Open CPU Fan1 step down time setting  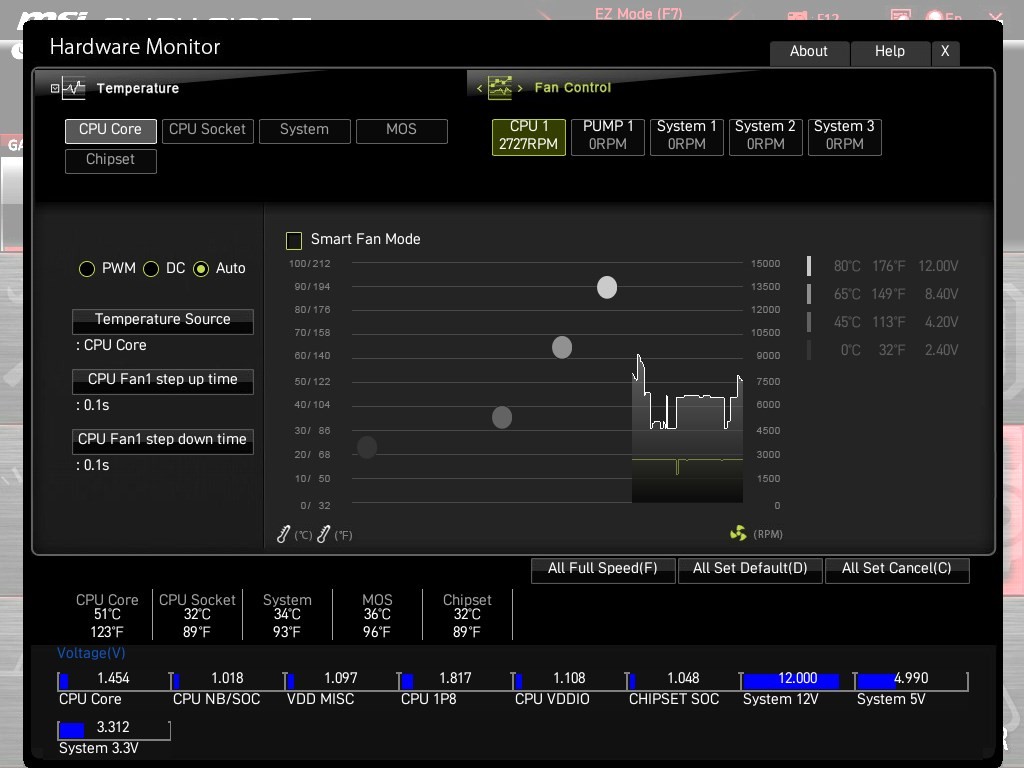(163, 440)
